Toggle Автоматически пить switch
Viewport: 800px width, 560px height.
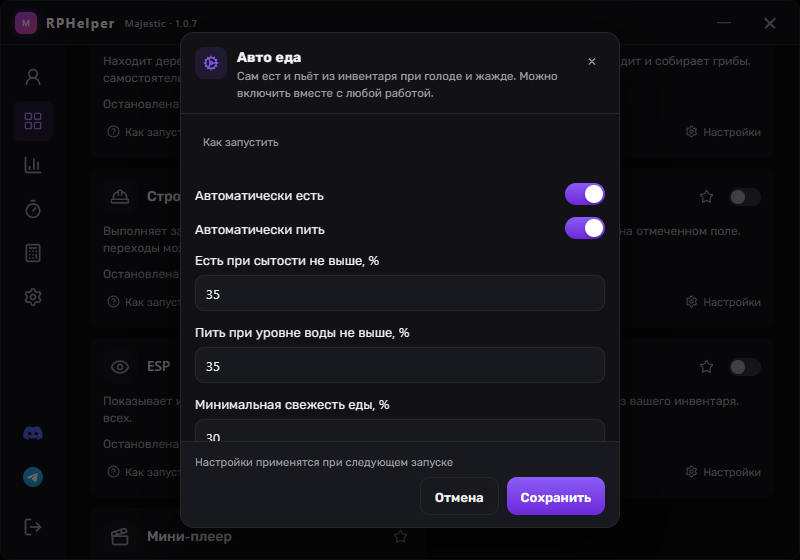[x=585, y=228]
